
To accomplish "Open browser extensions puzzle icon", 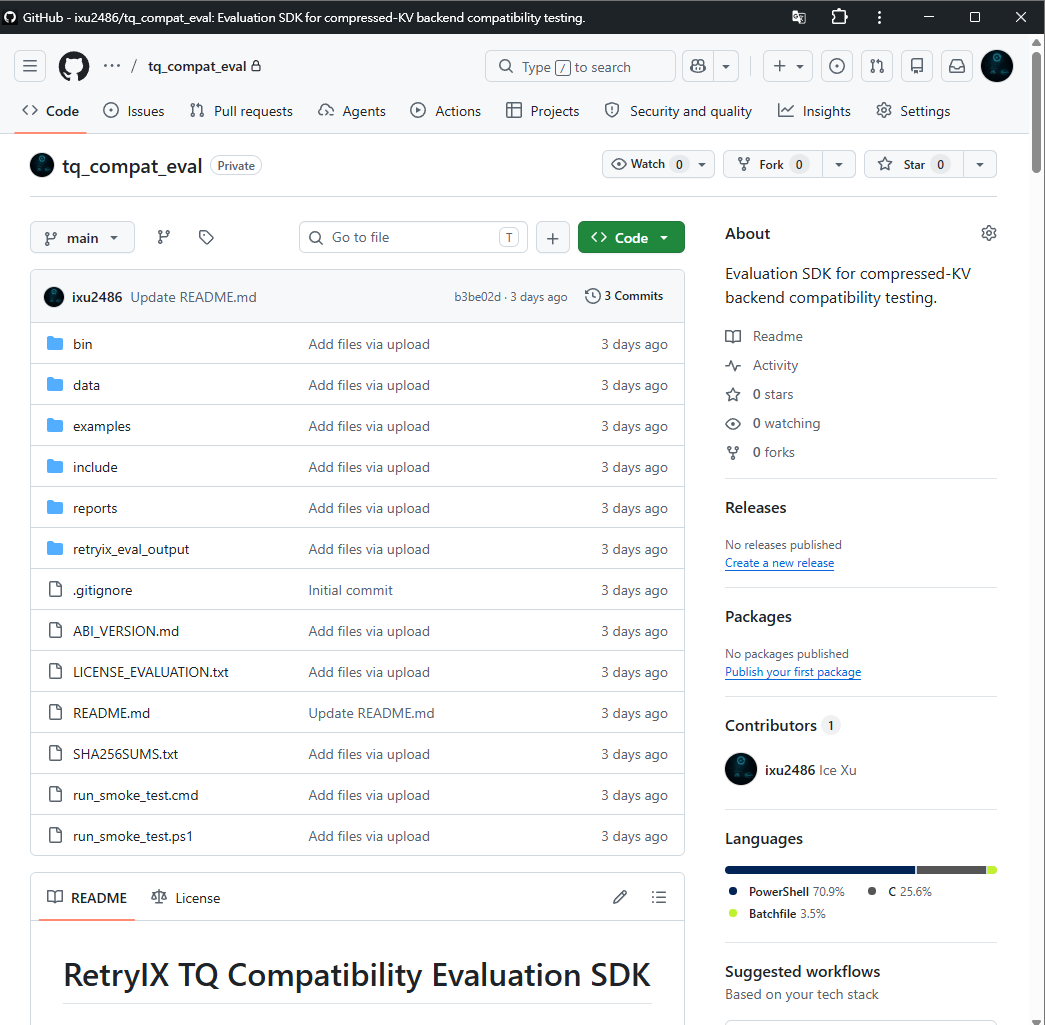I will click(839, 17).
